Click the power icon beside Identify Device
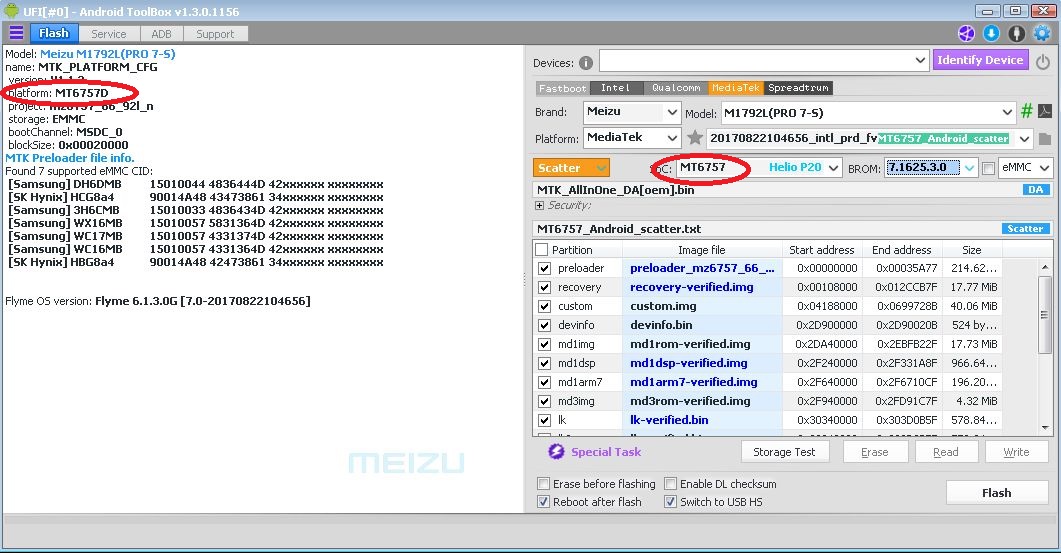1061x553 pixels. [1043, 62]
